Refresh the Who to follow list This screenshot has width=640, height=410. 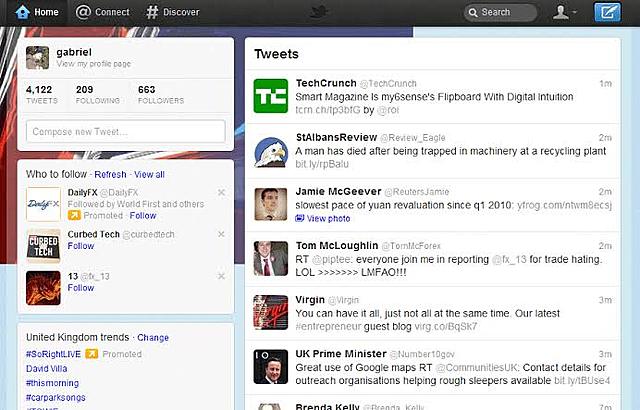click(x=110, y=174)
